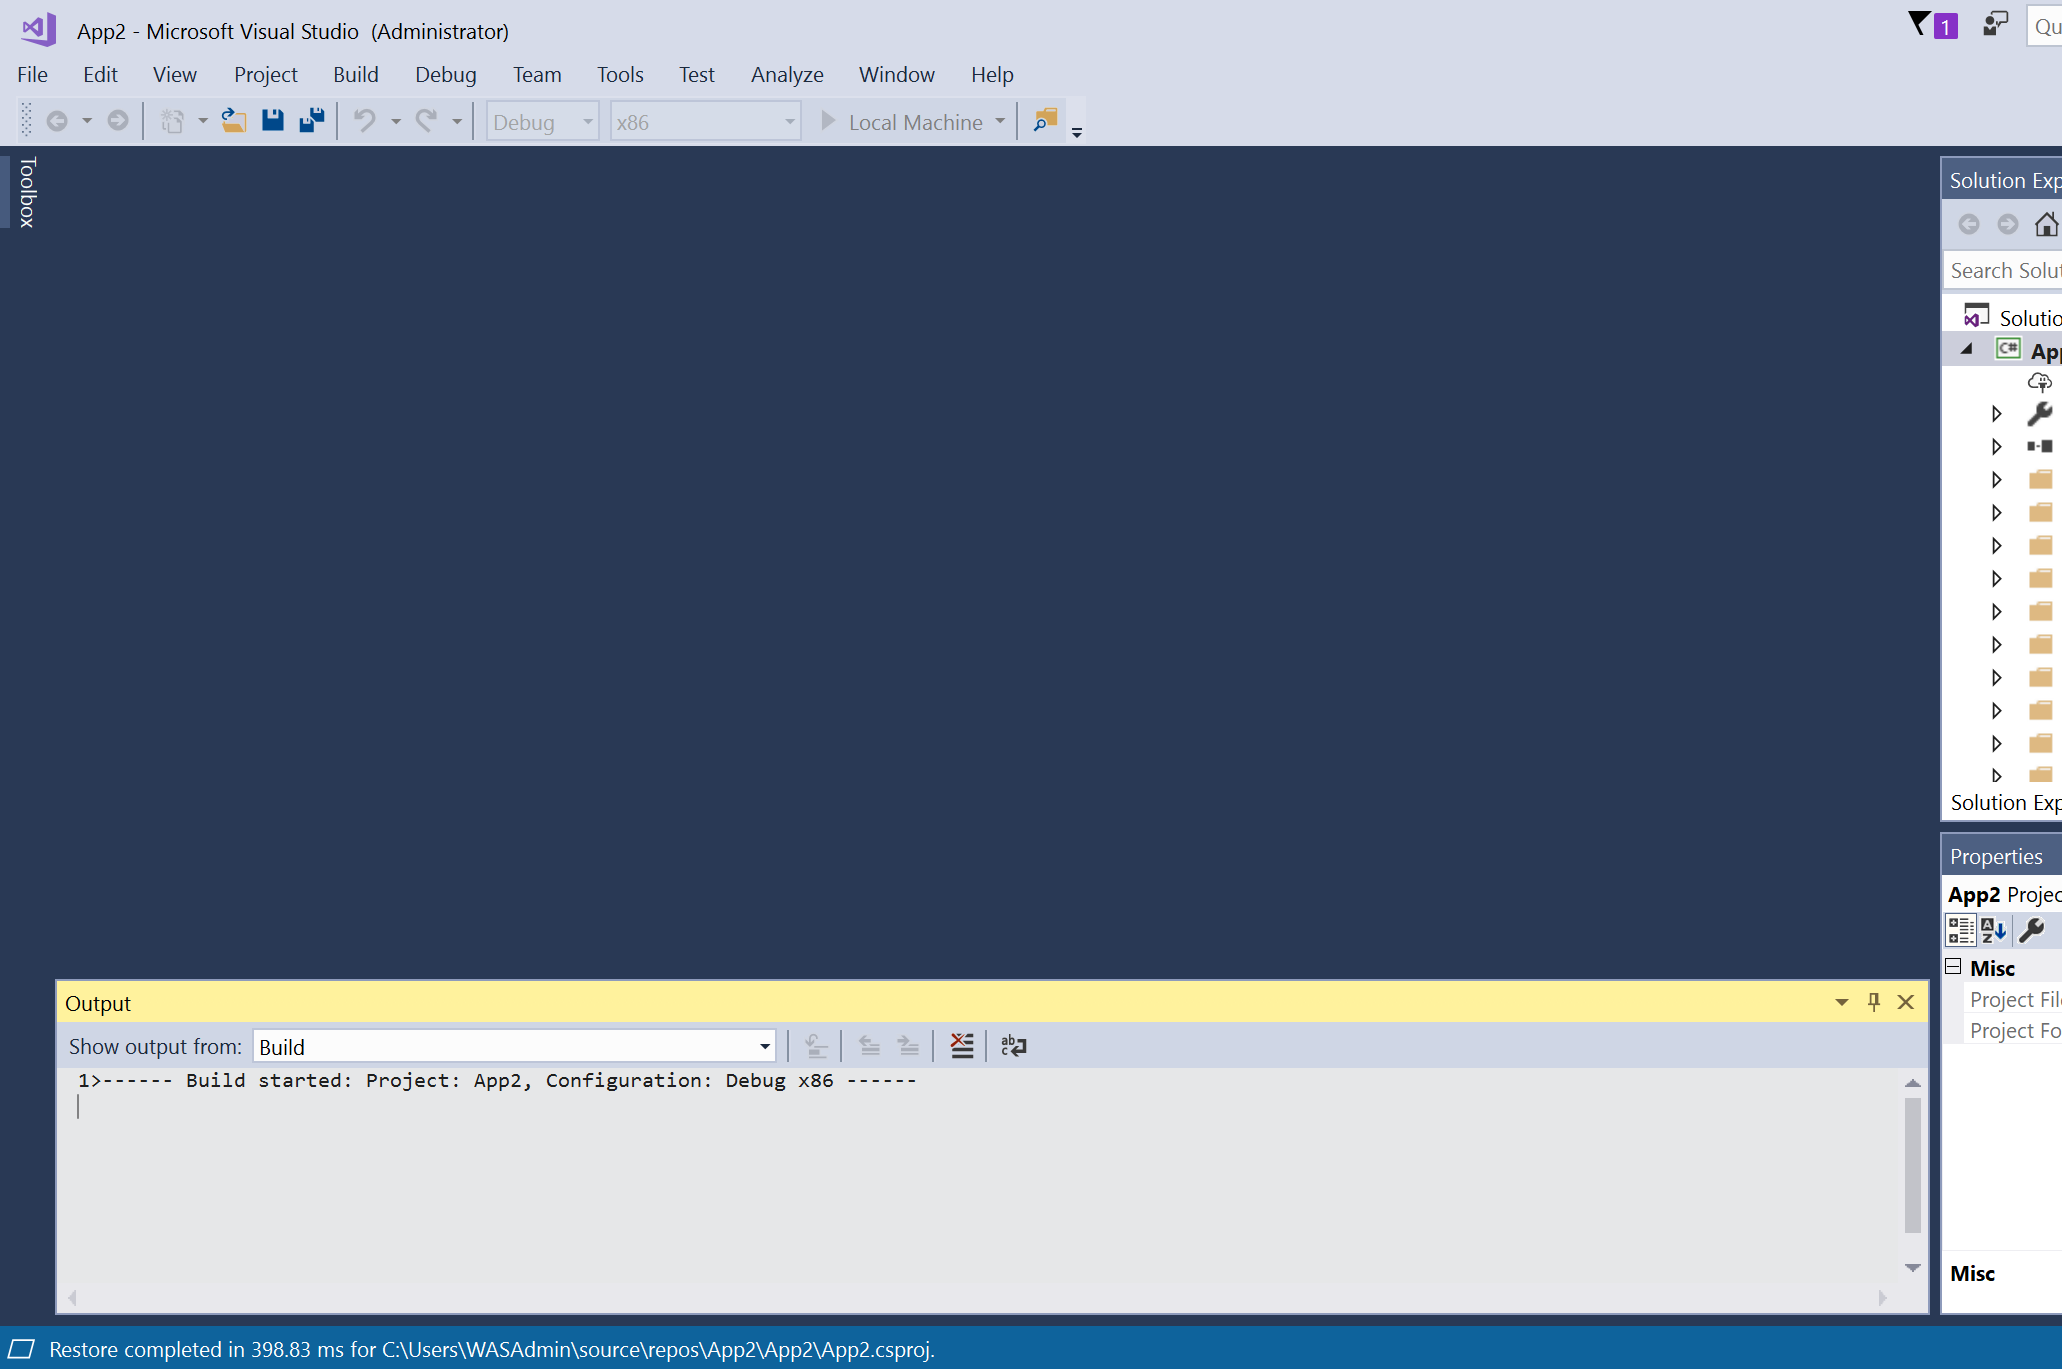
Task: Go to Next Message in Output
Action: pos(908,1046)
